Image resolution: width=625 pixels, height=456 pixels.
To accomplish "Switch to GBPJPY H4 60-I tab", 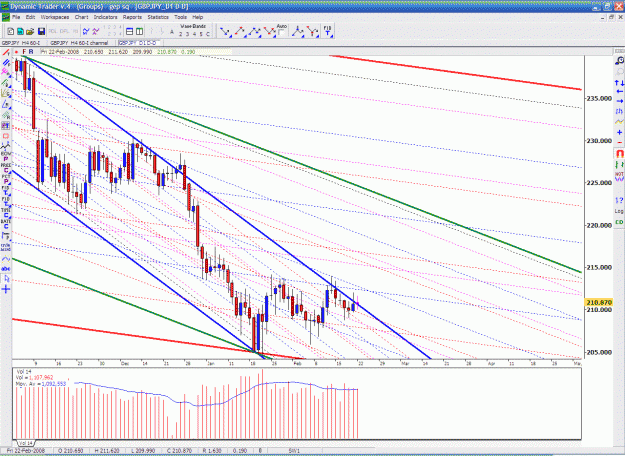I will tap(21, 43).
